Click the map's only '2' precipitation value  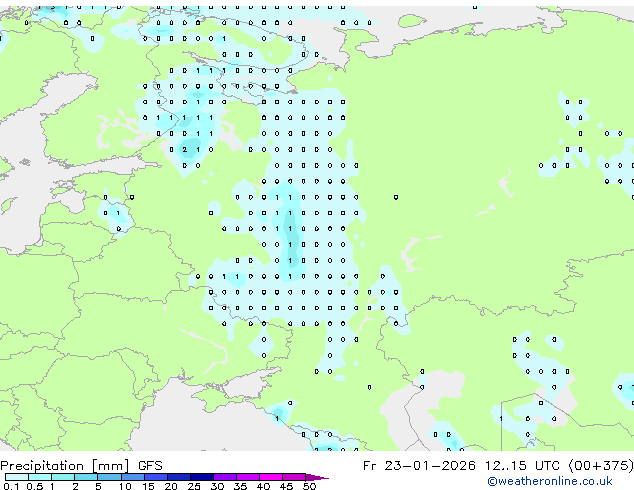(x=185, y=150)
